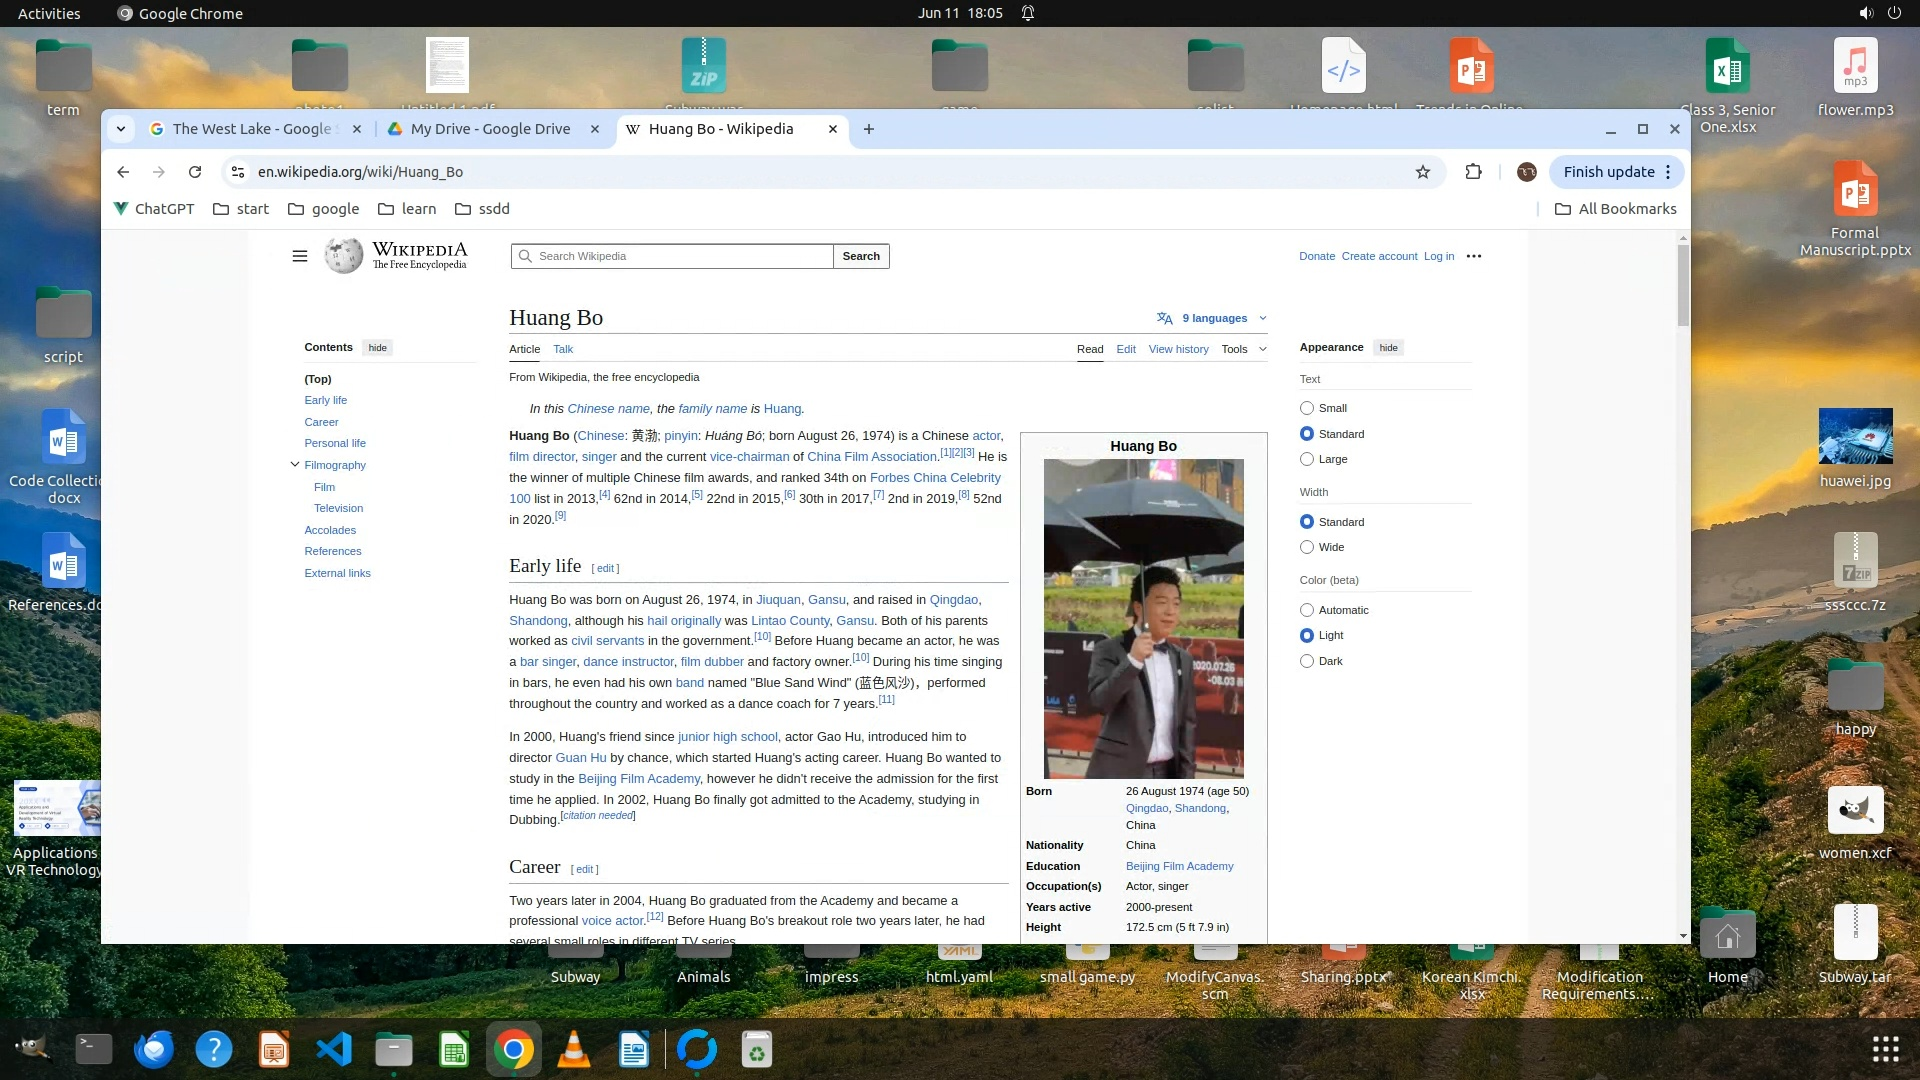
Task: Open the Talk tab of the article
Action: click(563, 349)
